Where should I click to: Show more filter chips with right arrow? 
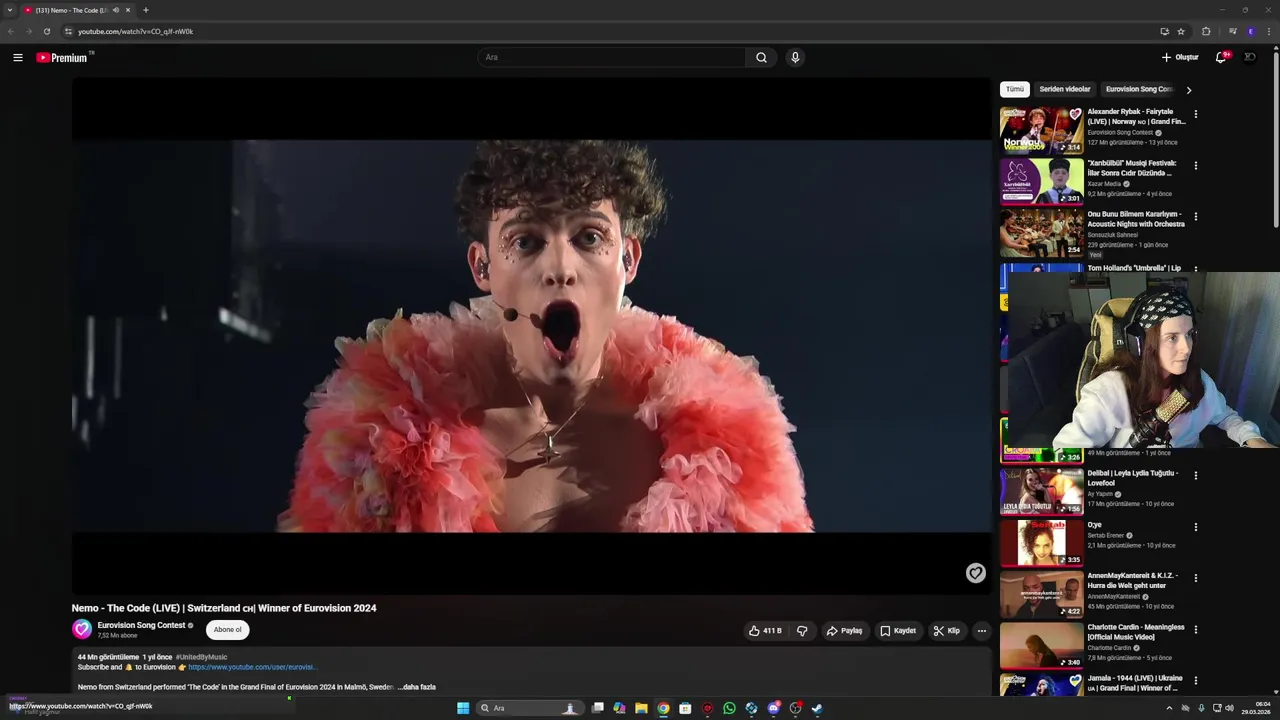click(x=1188, y=90)
